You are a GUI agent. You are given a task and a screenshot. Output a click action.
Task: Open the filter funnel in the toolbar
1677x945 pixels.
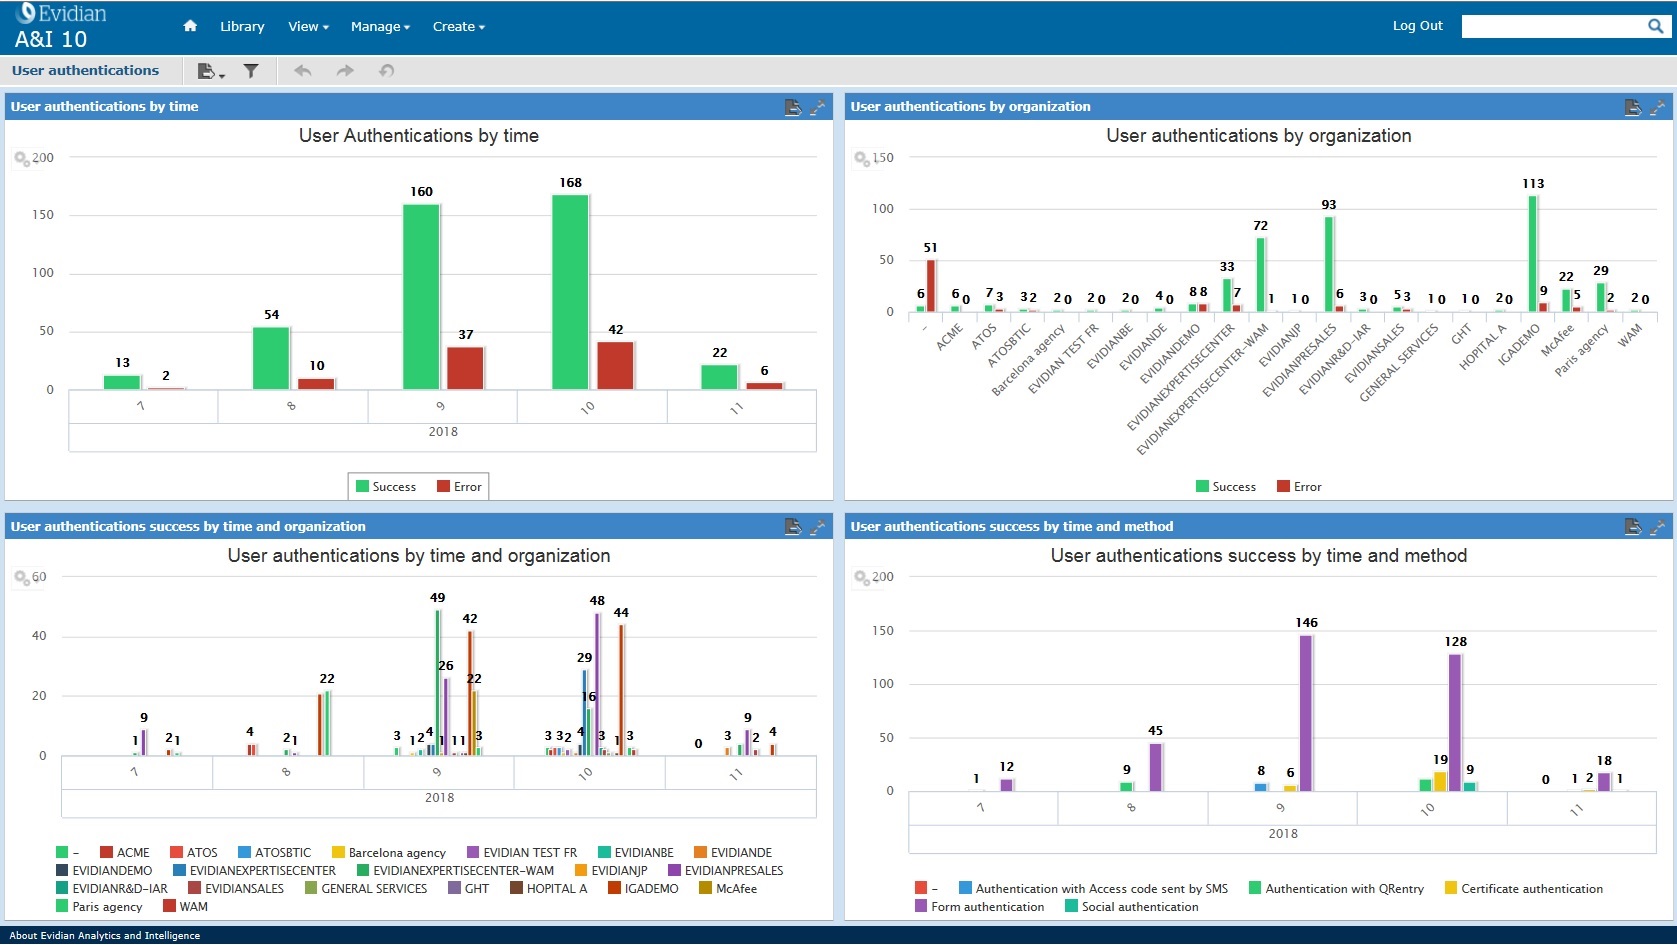point(251,71)
